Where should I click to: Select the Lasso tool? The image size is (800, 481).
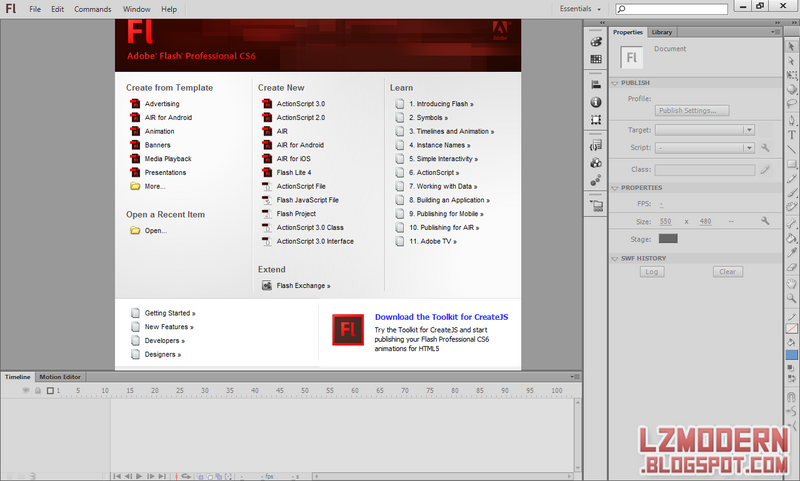pos(791,104)
